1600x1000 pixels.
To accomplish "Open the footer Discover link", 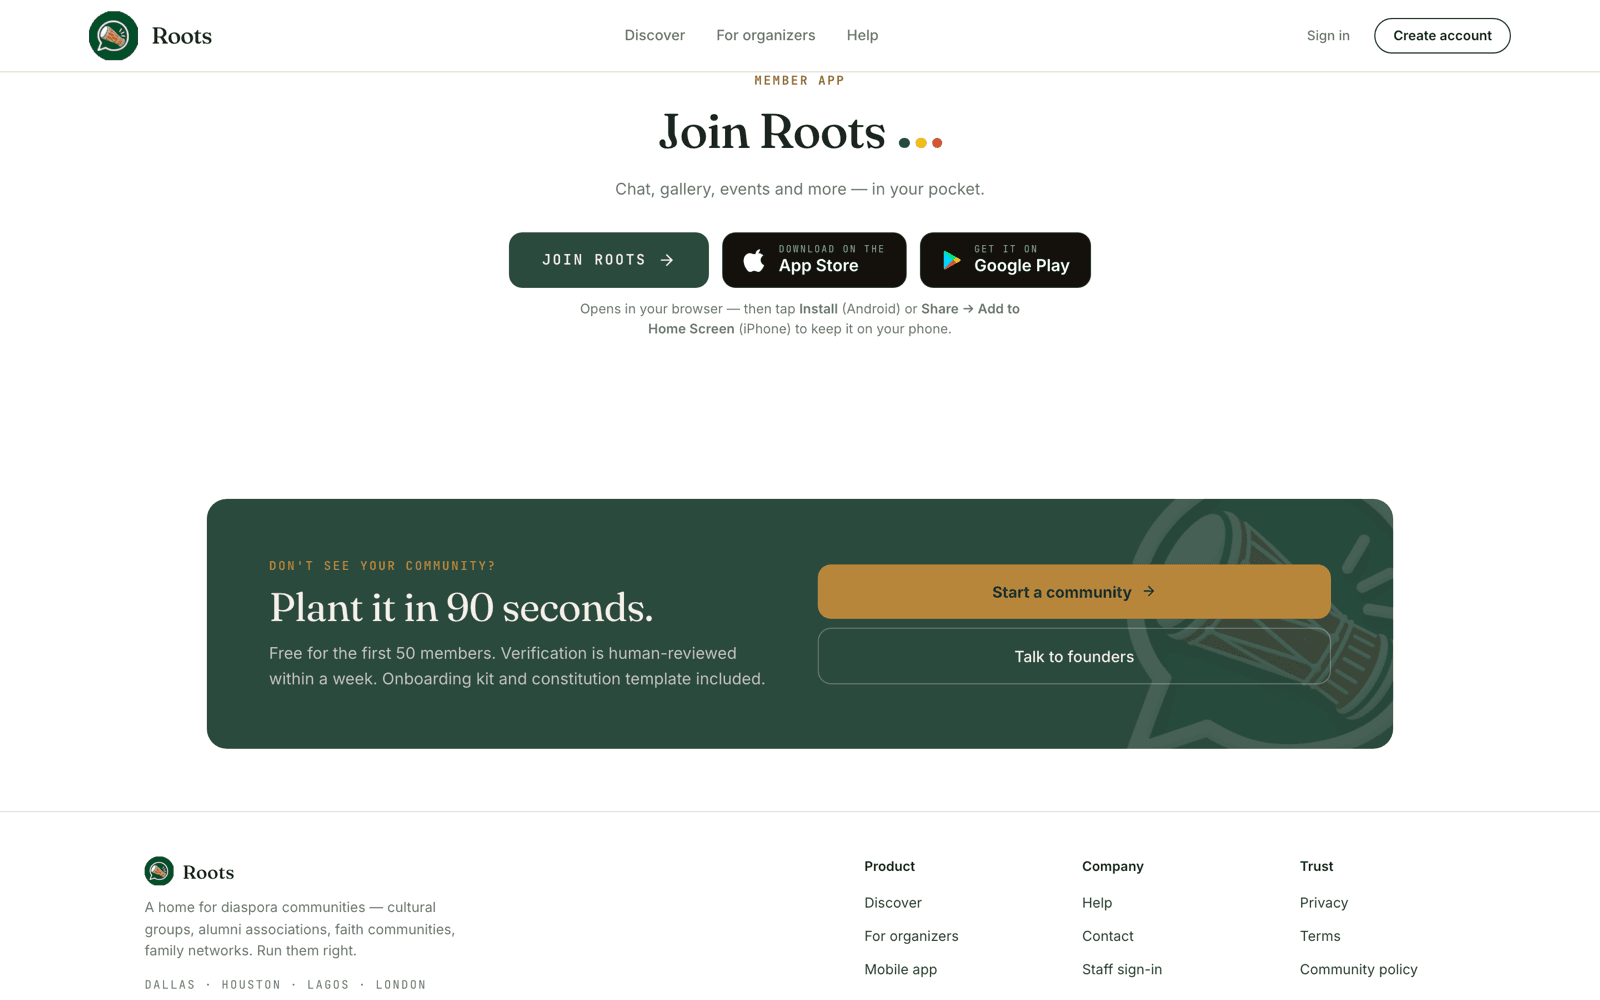I will click(893, 903).
